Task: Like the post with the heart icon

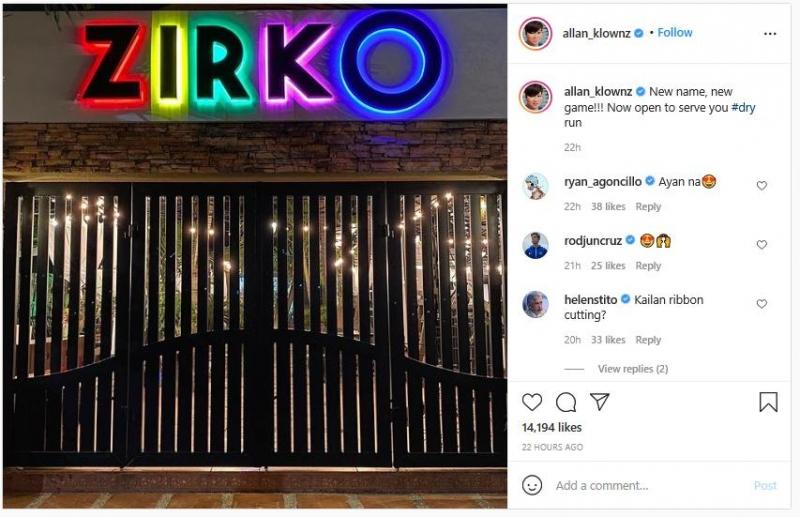Action: coord(532,402)
